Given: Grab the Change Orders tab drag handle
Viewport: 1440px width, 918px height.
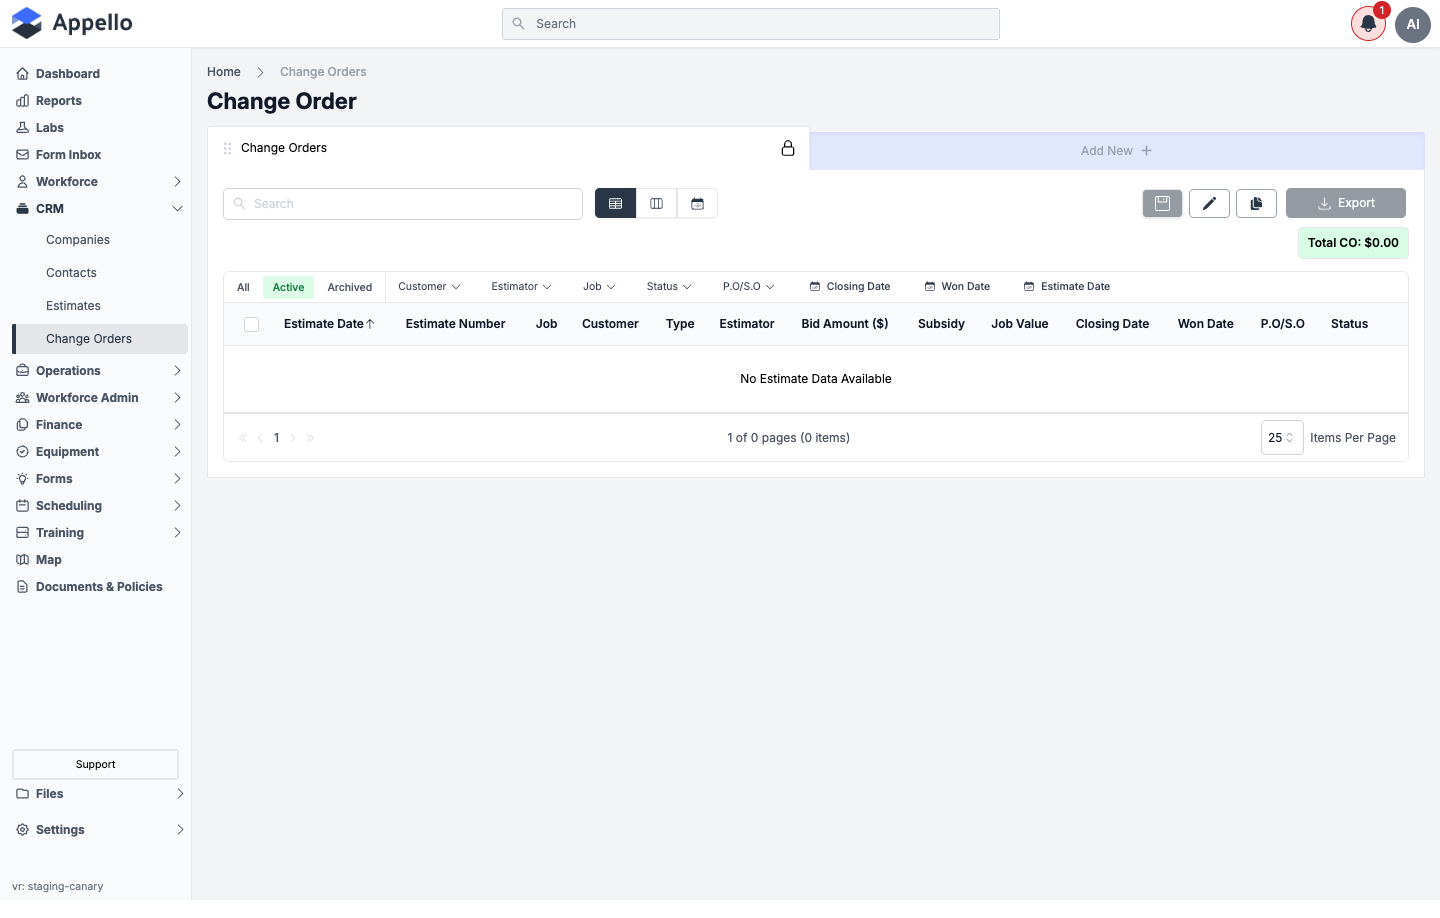Looking at the screenshot, I should (x=228, y=148).
